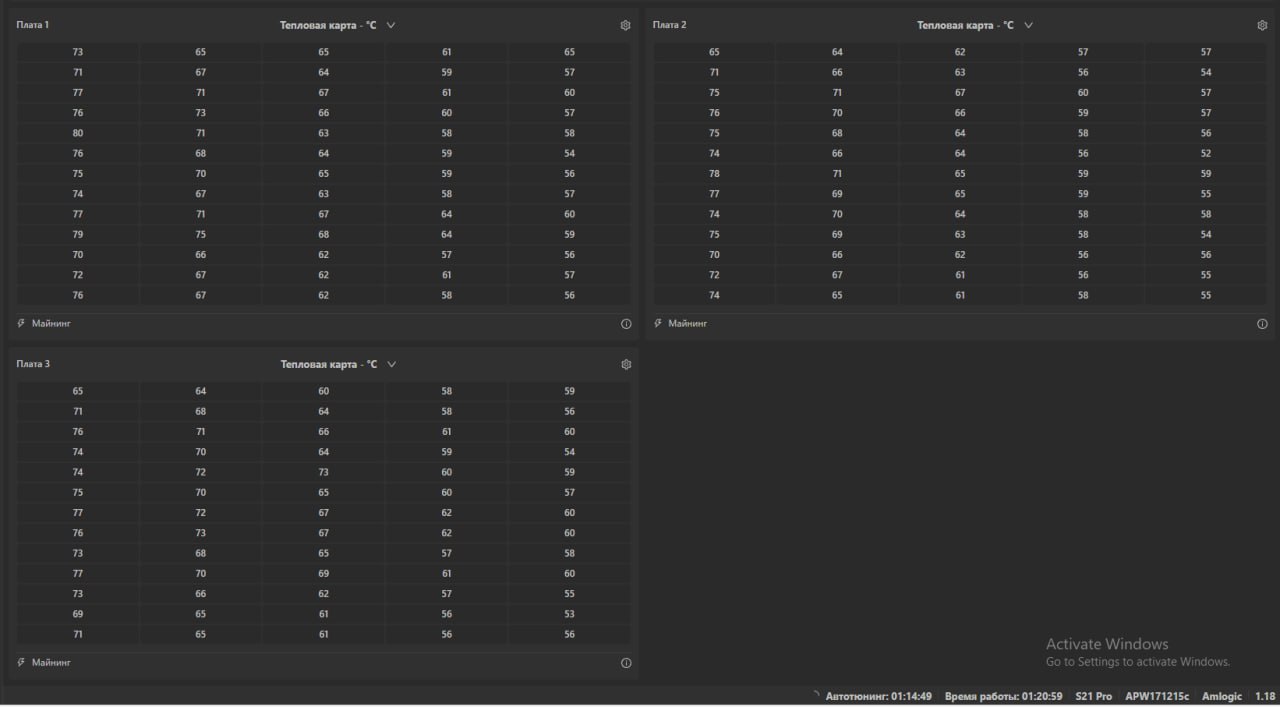
Task: Expand the Тепловая карта dropdown arrow in Плата 3
Action: [x=391, y=364]
